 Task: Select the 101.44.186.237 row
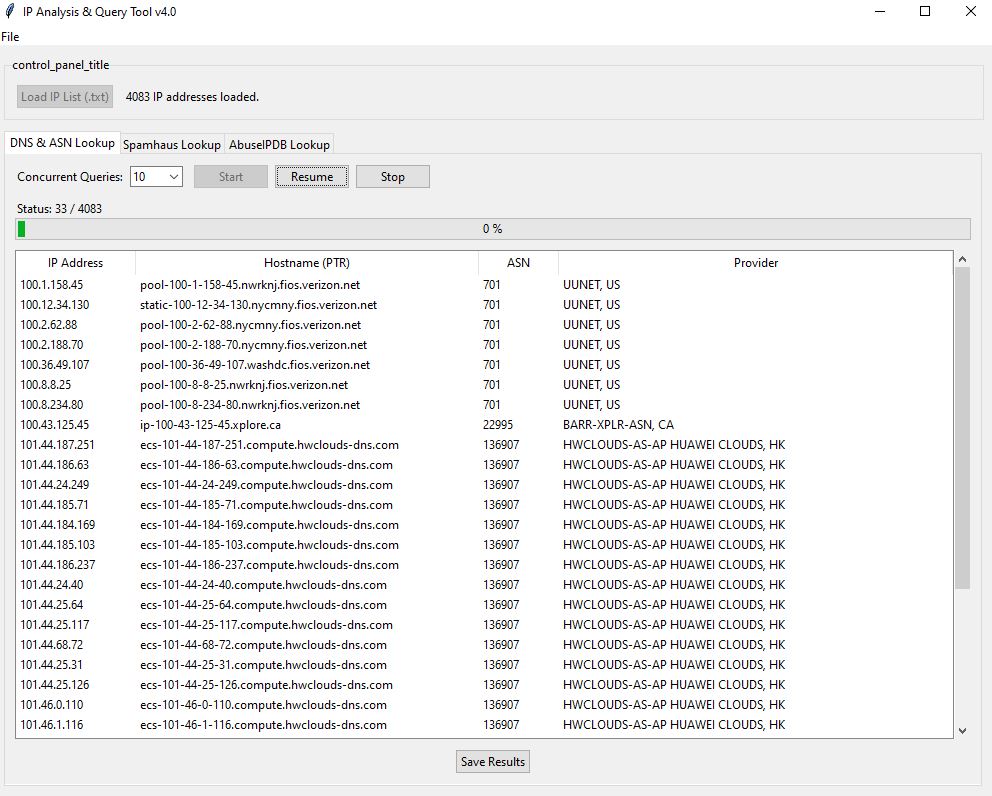pos(484,565)
